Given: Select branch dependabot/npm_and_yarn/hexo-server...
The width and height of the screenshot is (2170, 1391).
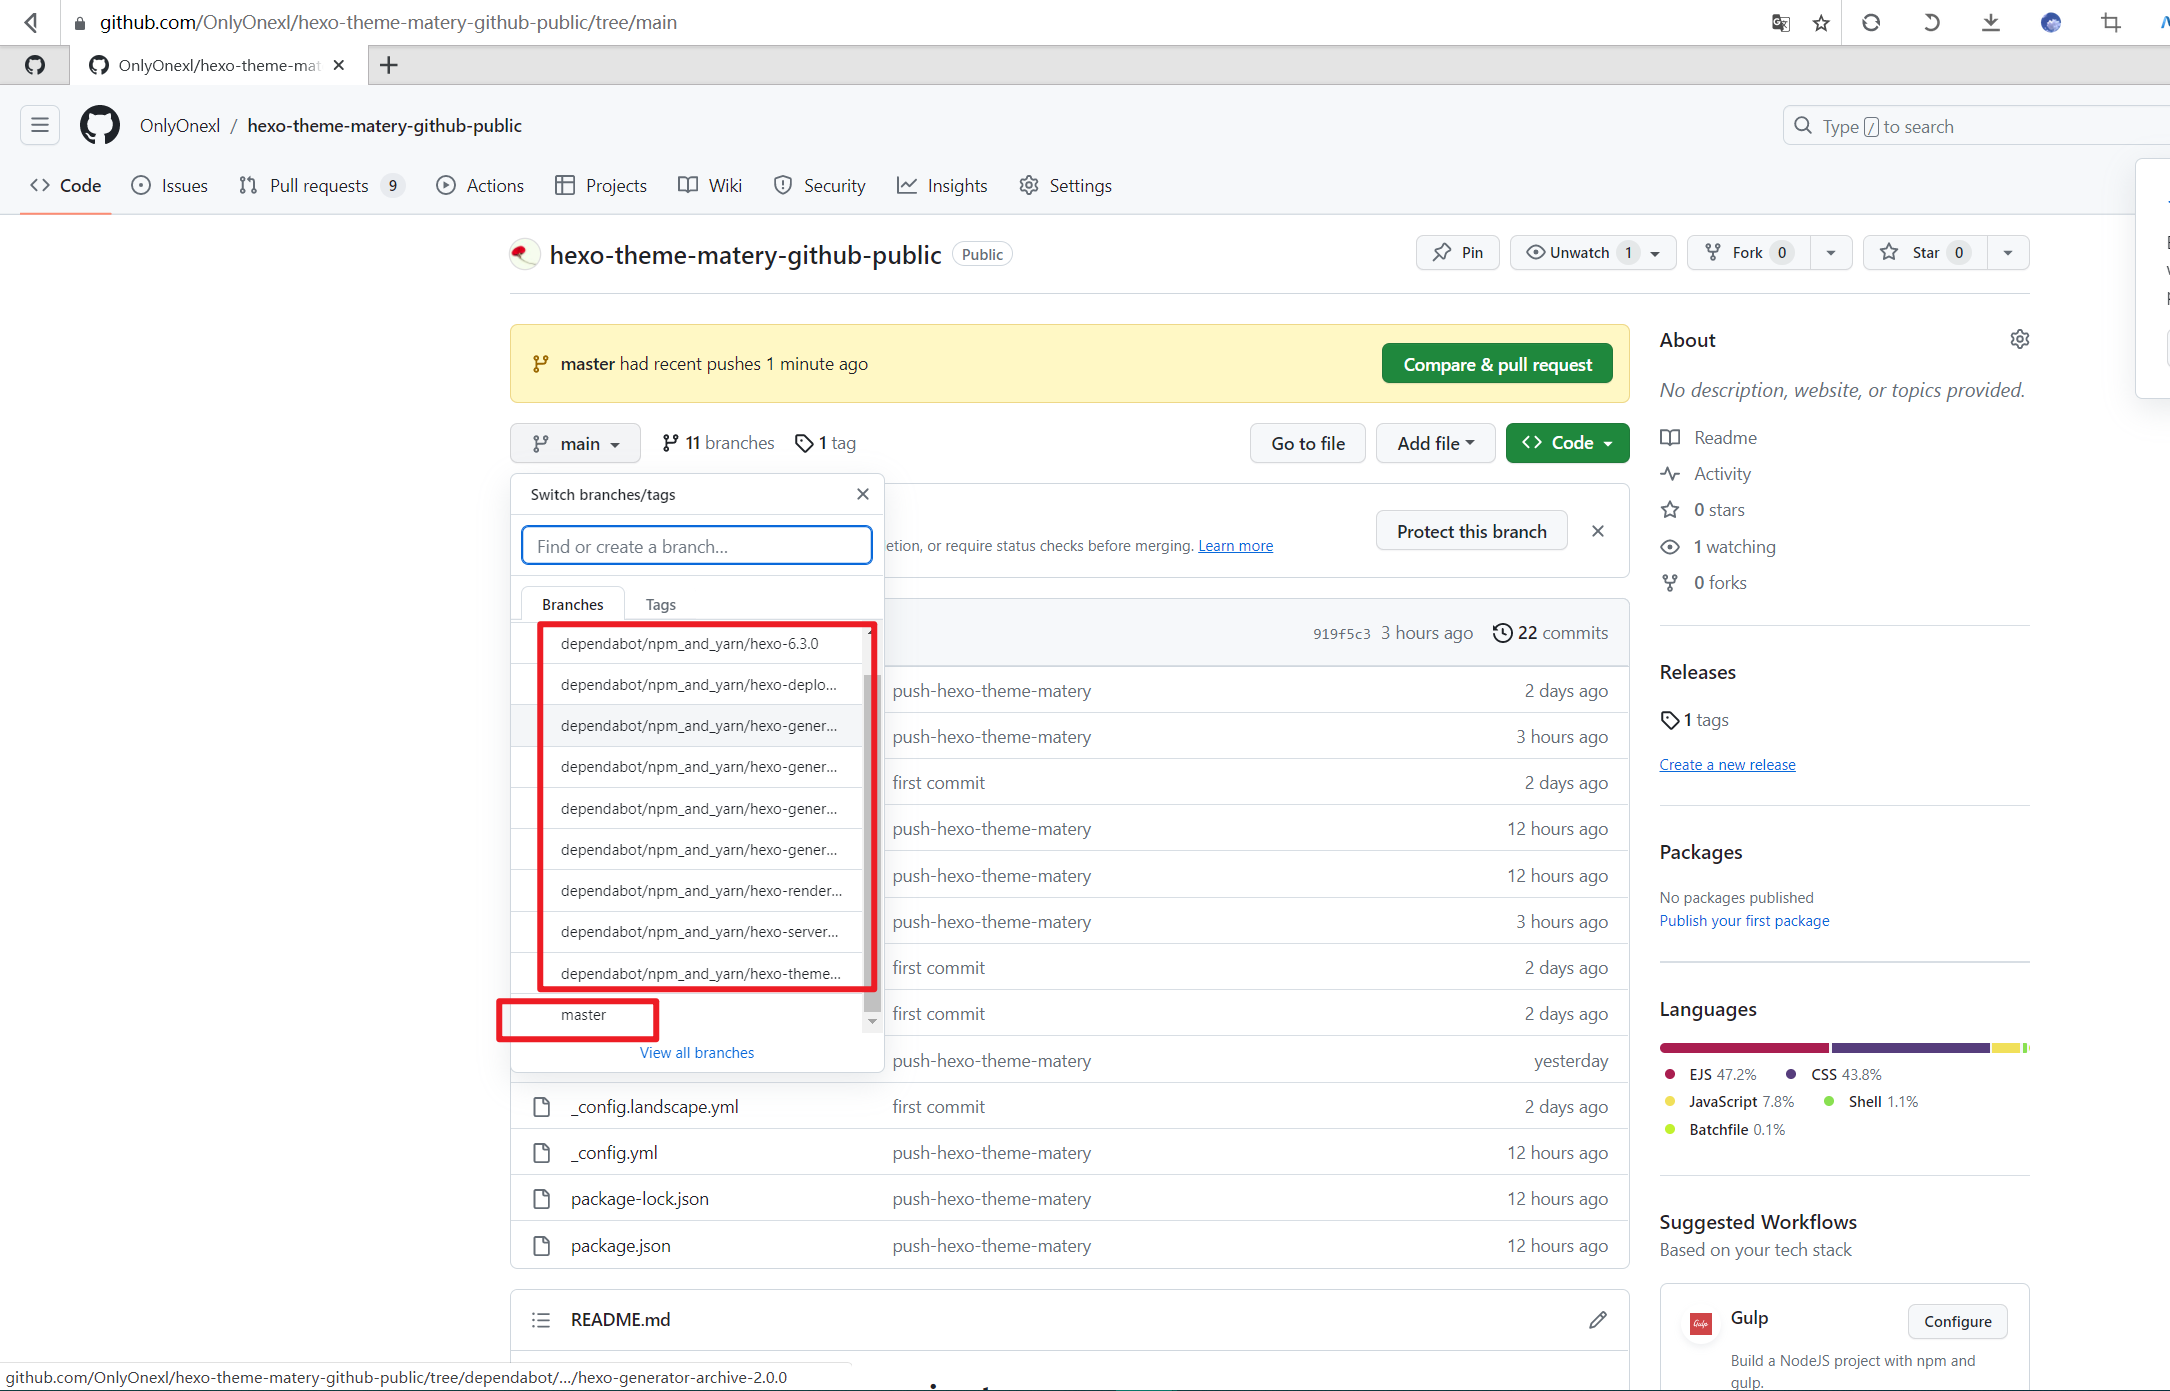Looking at the screenshot, I should click(689, 931).
